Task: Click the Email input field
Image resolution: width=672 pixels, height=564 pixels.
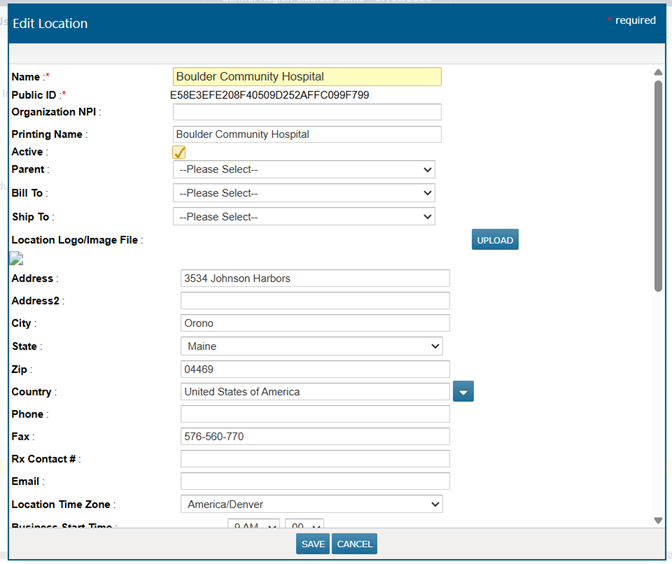Action: coord(314,482)
